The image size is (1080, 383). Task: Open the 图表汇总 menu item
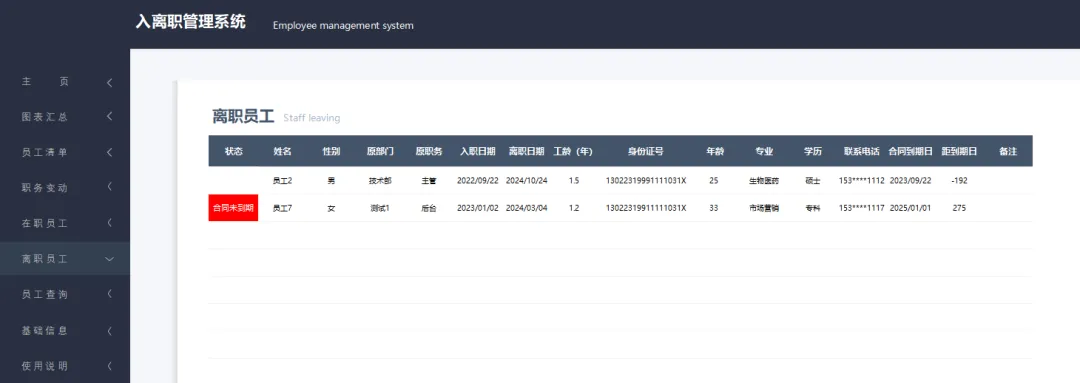pyautogui.click(x=45, y=117)
